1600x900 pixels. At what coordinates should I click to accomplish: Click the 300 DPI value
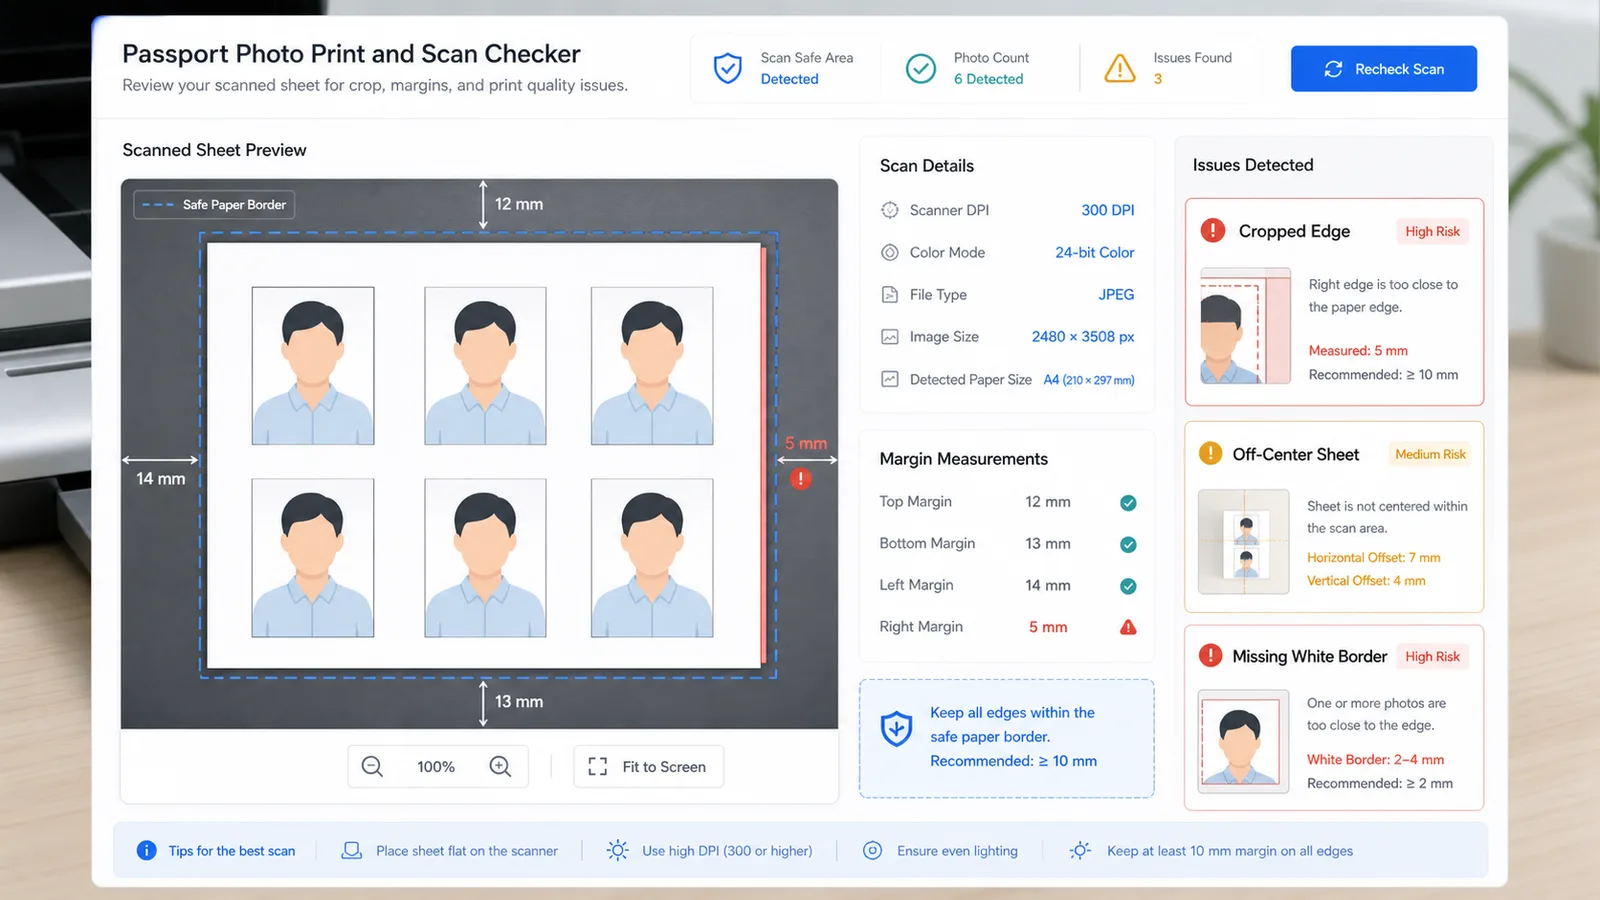pyautogui.click(x=1108, y=210)
